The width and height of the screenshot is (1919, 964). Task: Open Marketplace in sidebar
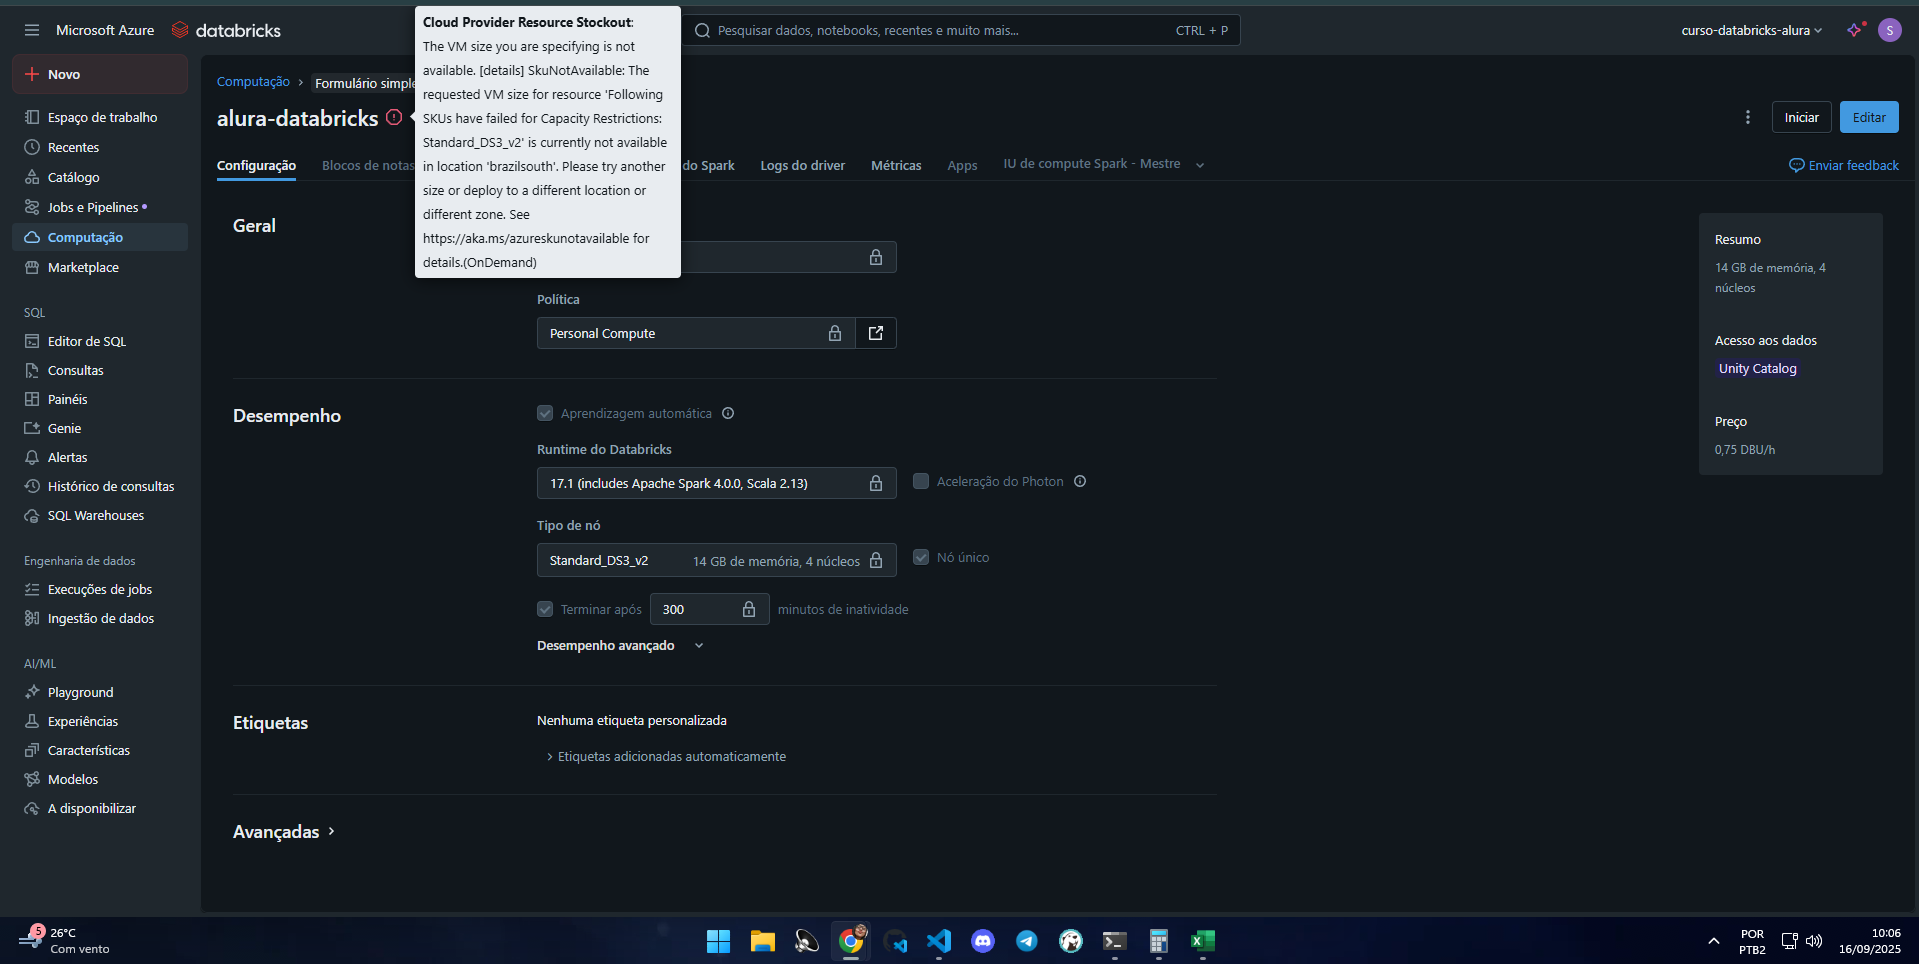[100, 267]
